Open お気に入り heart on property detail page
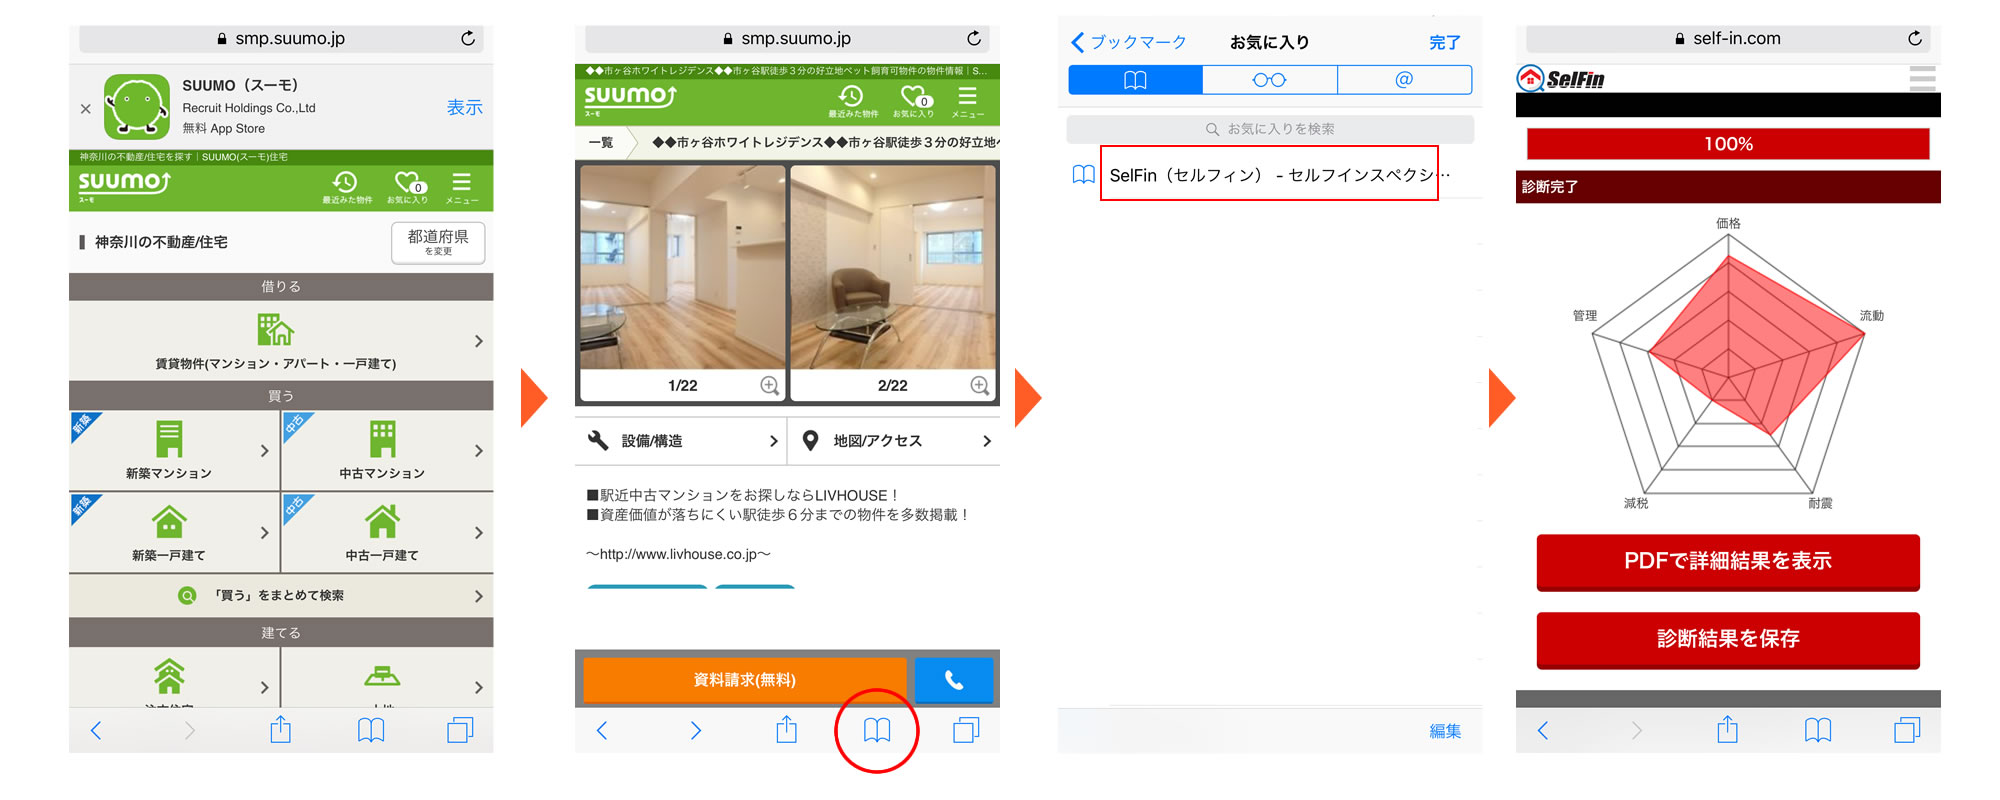2000x800 pixels. pos(913,100)
